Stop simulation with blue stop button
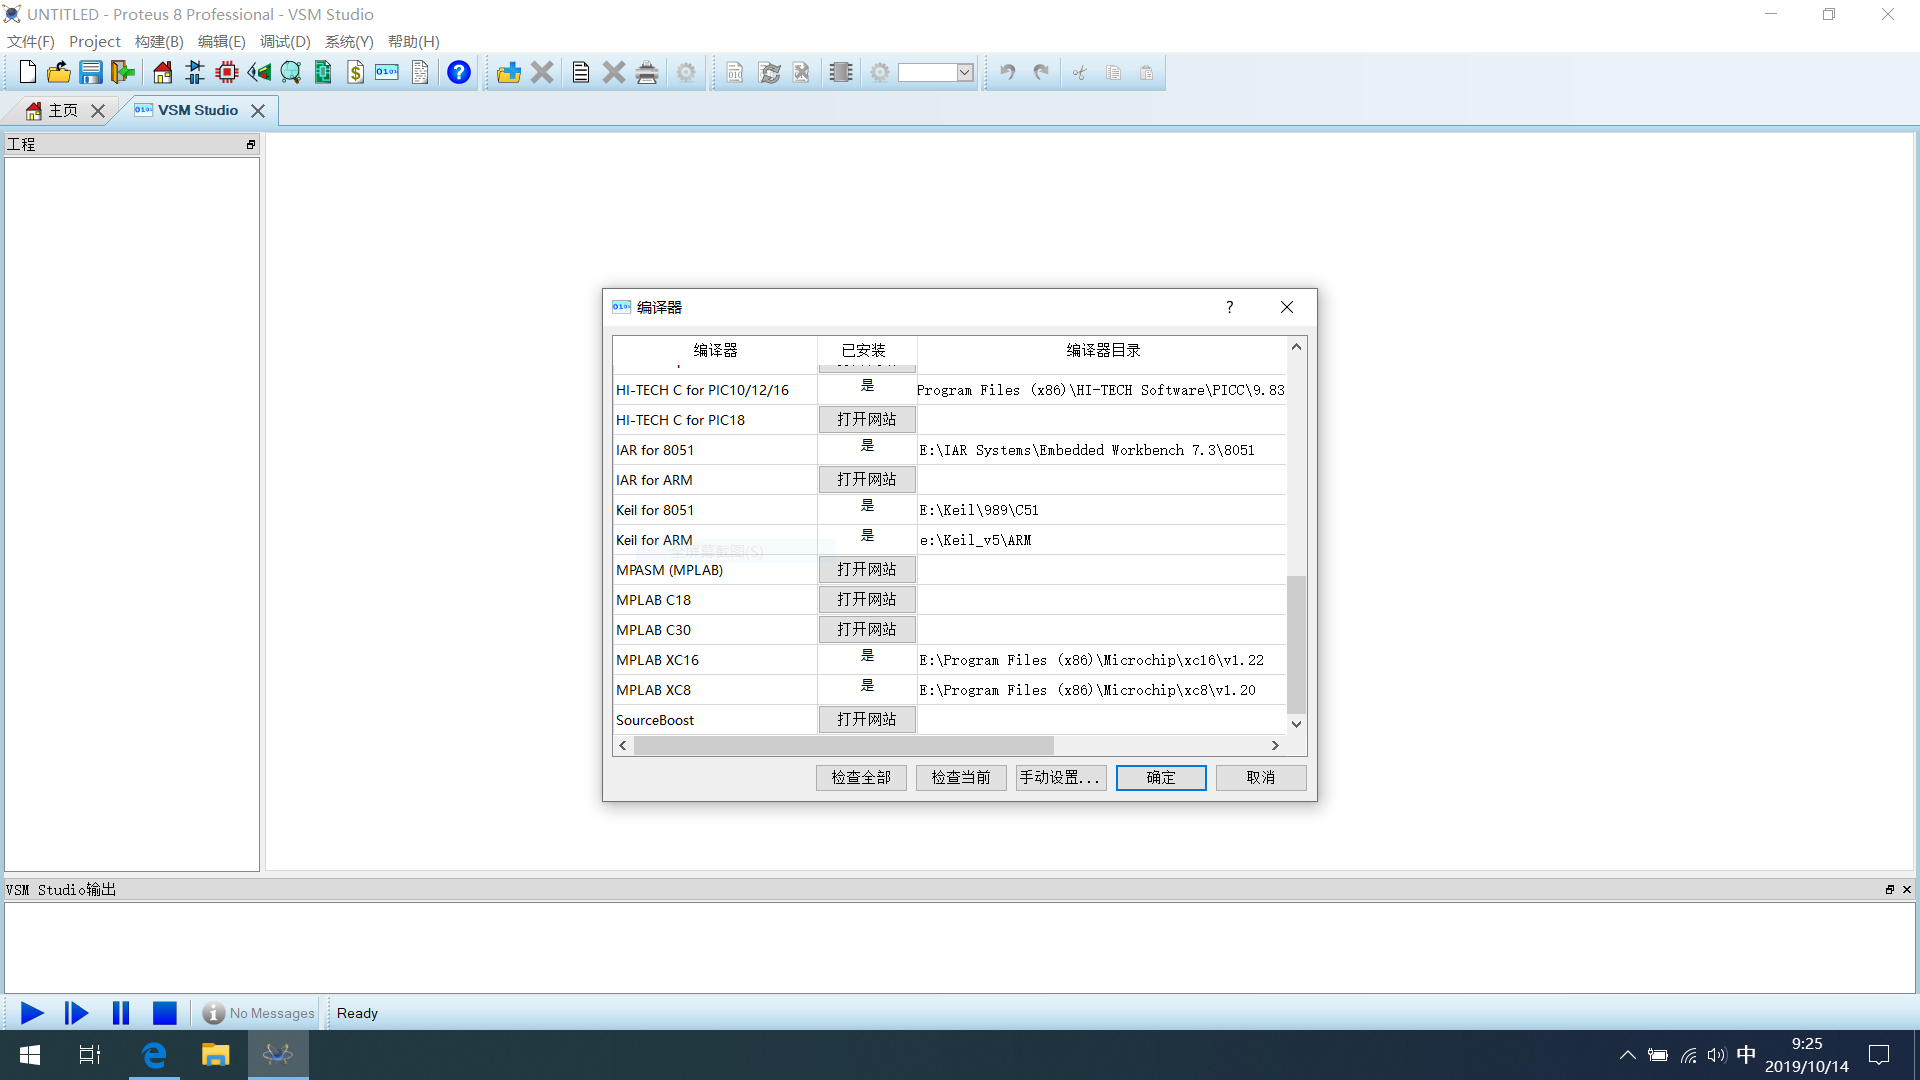Screen dimensions: 1920x1080 pyautogui.click(x=165, y=1013)
